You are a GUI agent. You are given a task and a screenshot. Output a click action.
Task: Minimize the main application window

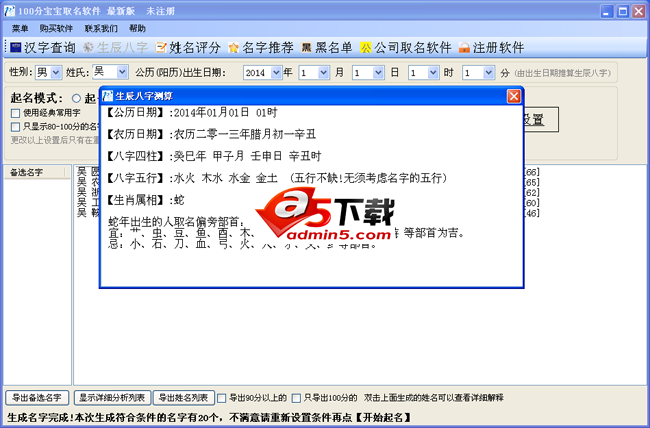coord(606,11)
